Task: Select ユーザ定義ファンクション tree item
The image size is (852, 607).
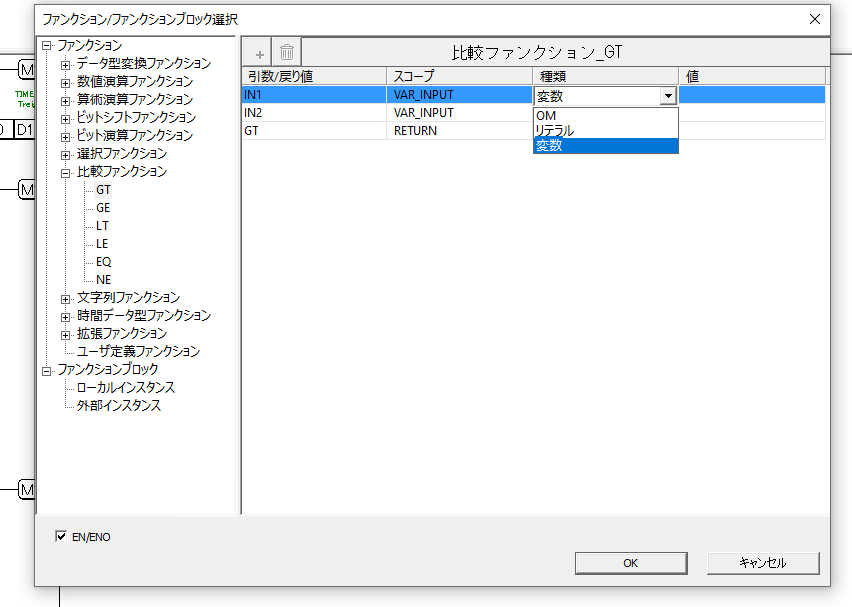Action: [x=138, y=352]
